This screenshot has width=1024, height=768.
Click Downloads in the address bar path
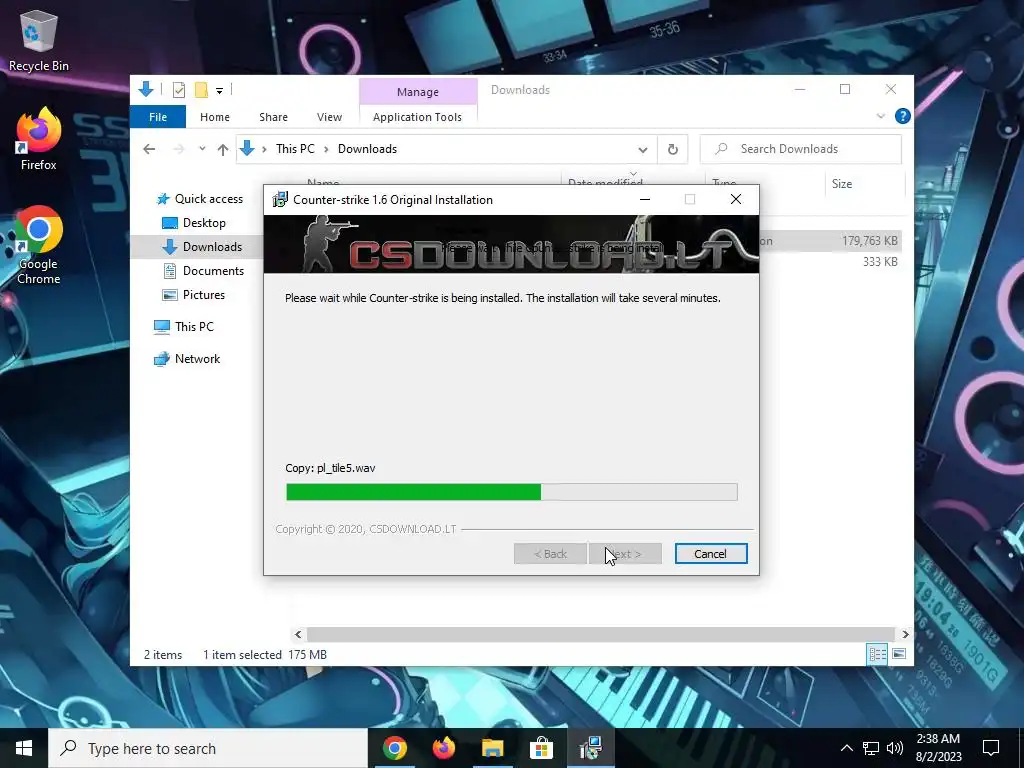pyautogui.click(x=367, y=149)
